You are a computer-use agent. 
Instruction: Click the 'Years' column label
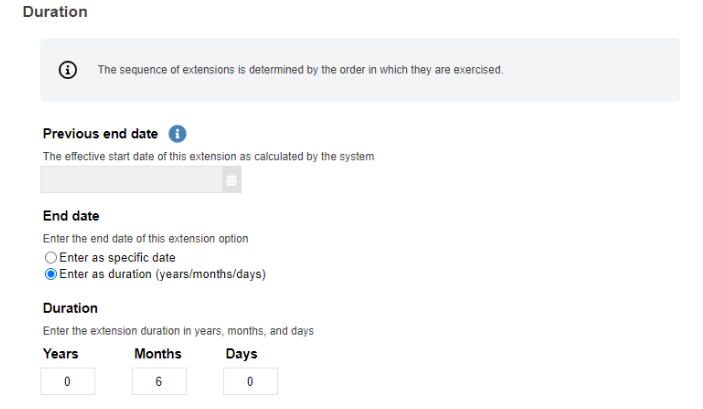point(60,354)
